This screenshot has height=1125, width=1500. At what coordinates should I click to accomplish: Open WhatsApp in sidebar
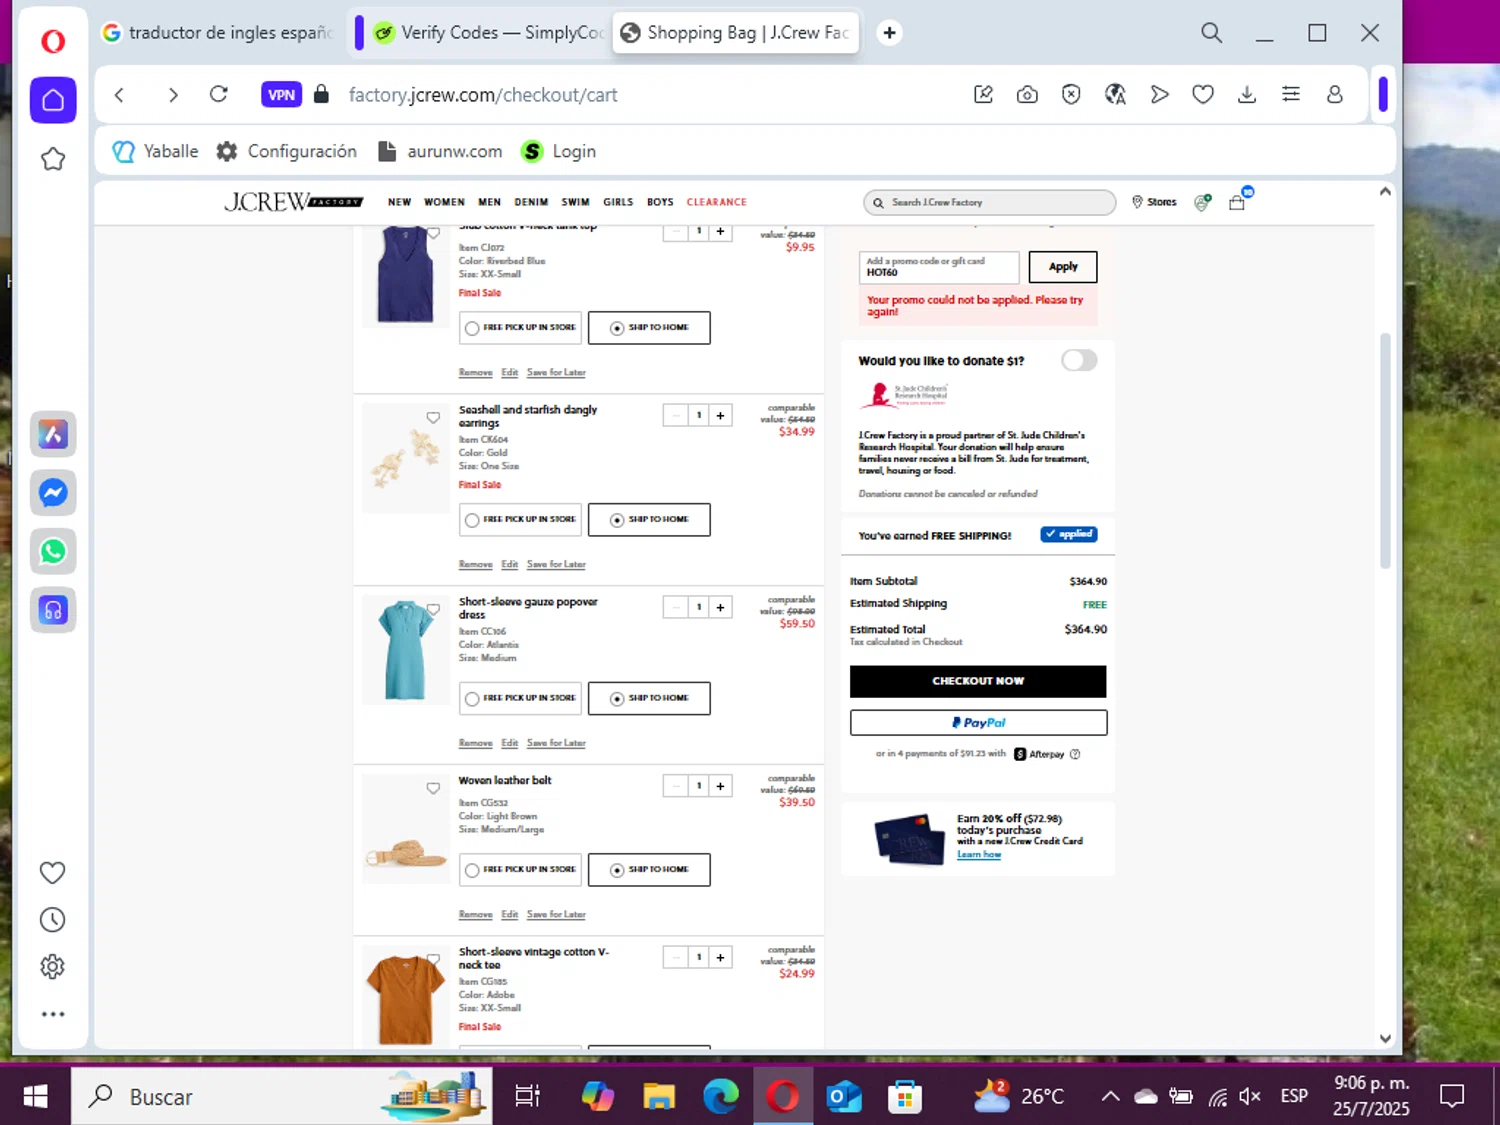point(53,551)
